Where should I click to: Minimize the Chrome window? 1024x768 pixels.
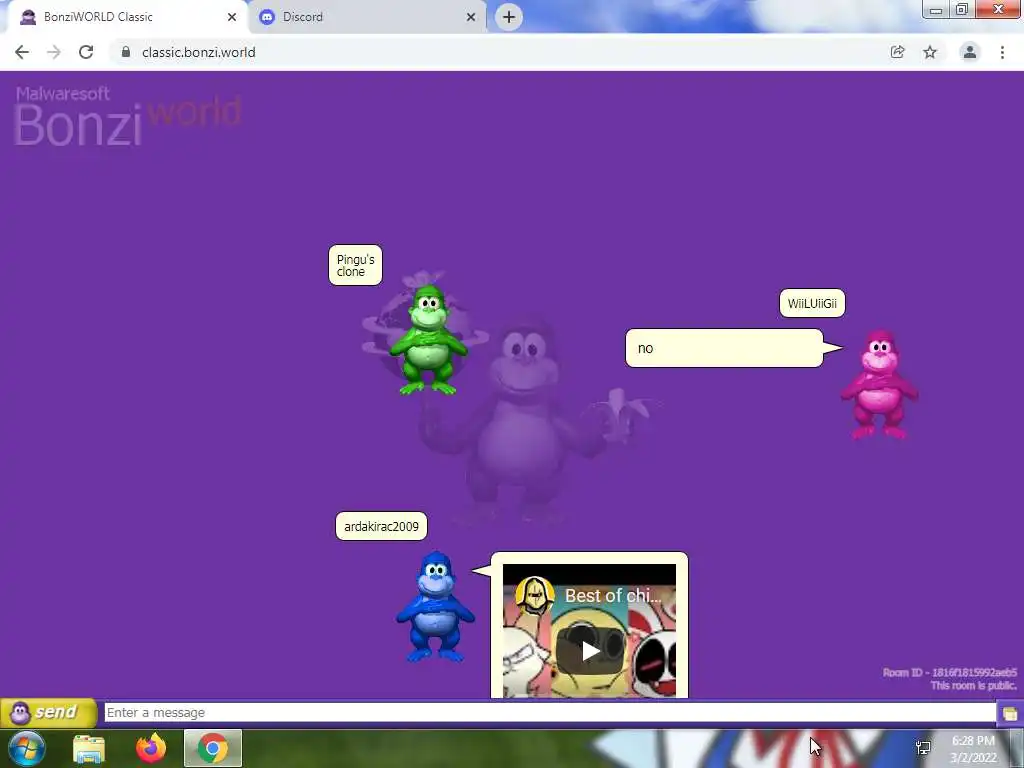(935, 10)
